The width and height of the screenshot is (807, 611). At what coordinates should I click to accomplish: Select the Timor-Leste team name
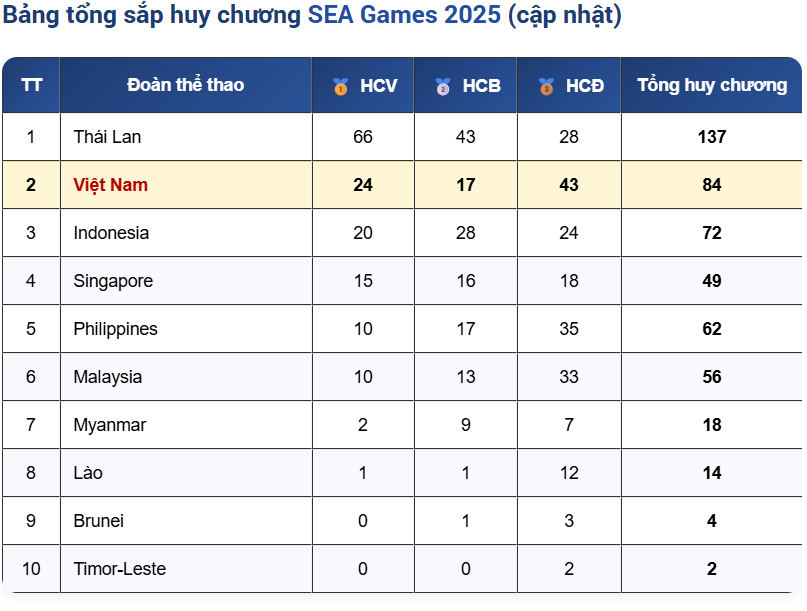click(119, 569)
